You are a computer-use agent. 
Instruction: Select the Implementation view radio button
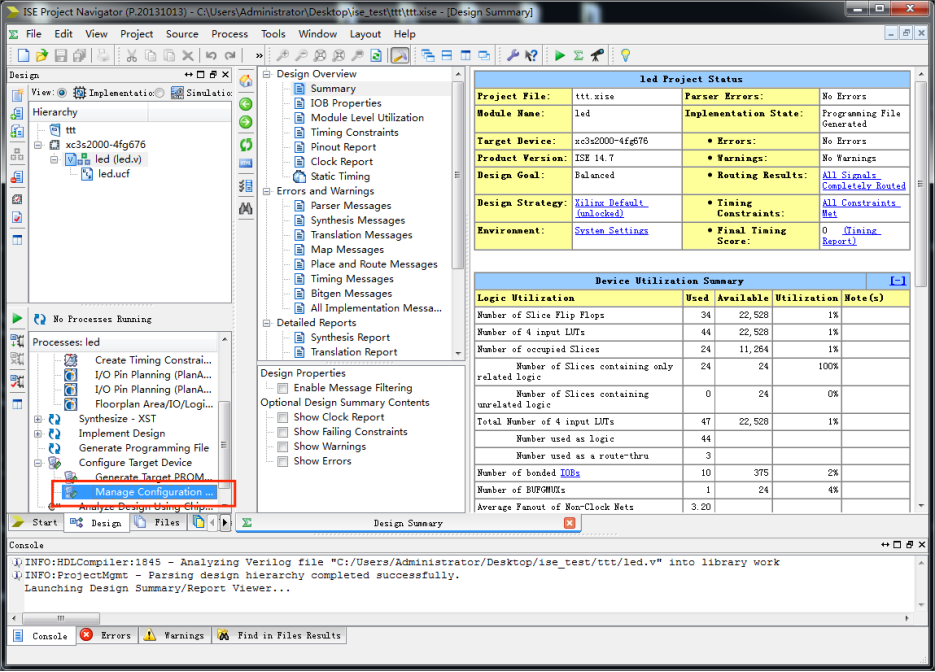pos(62,93)
